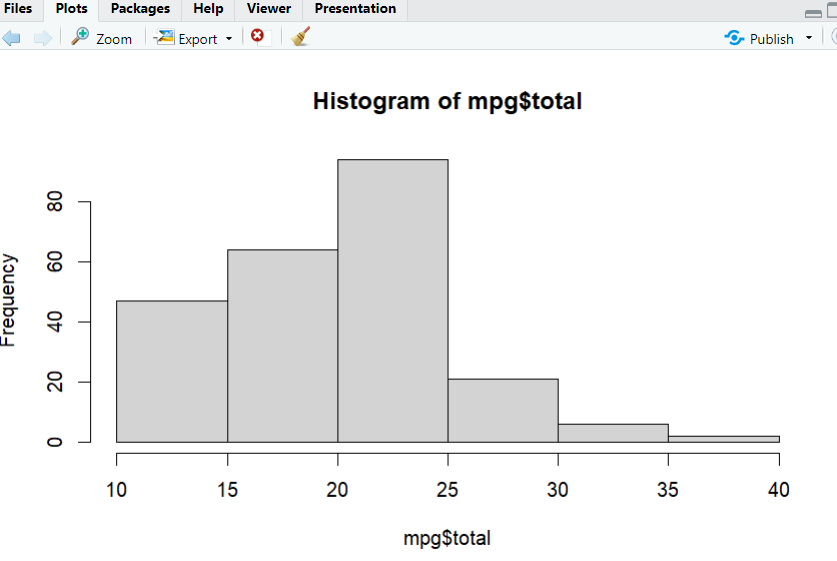This screenshot has height=561, width=837.
Task: Go to the next plot with the forward arrow
Action: tap(43, 38)
